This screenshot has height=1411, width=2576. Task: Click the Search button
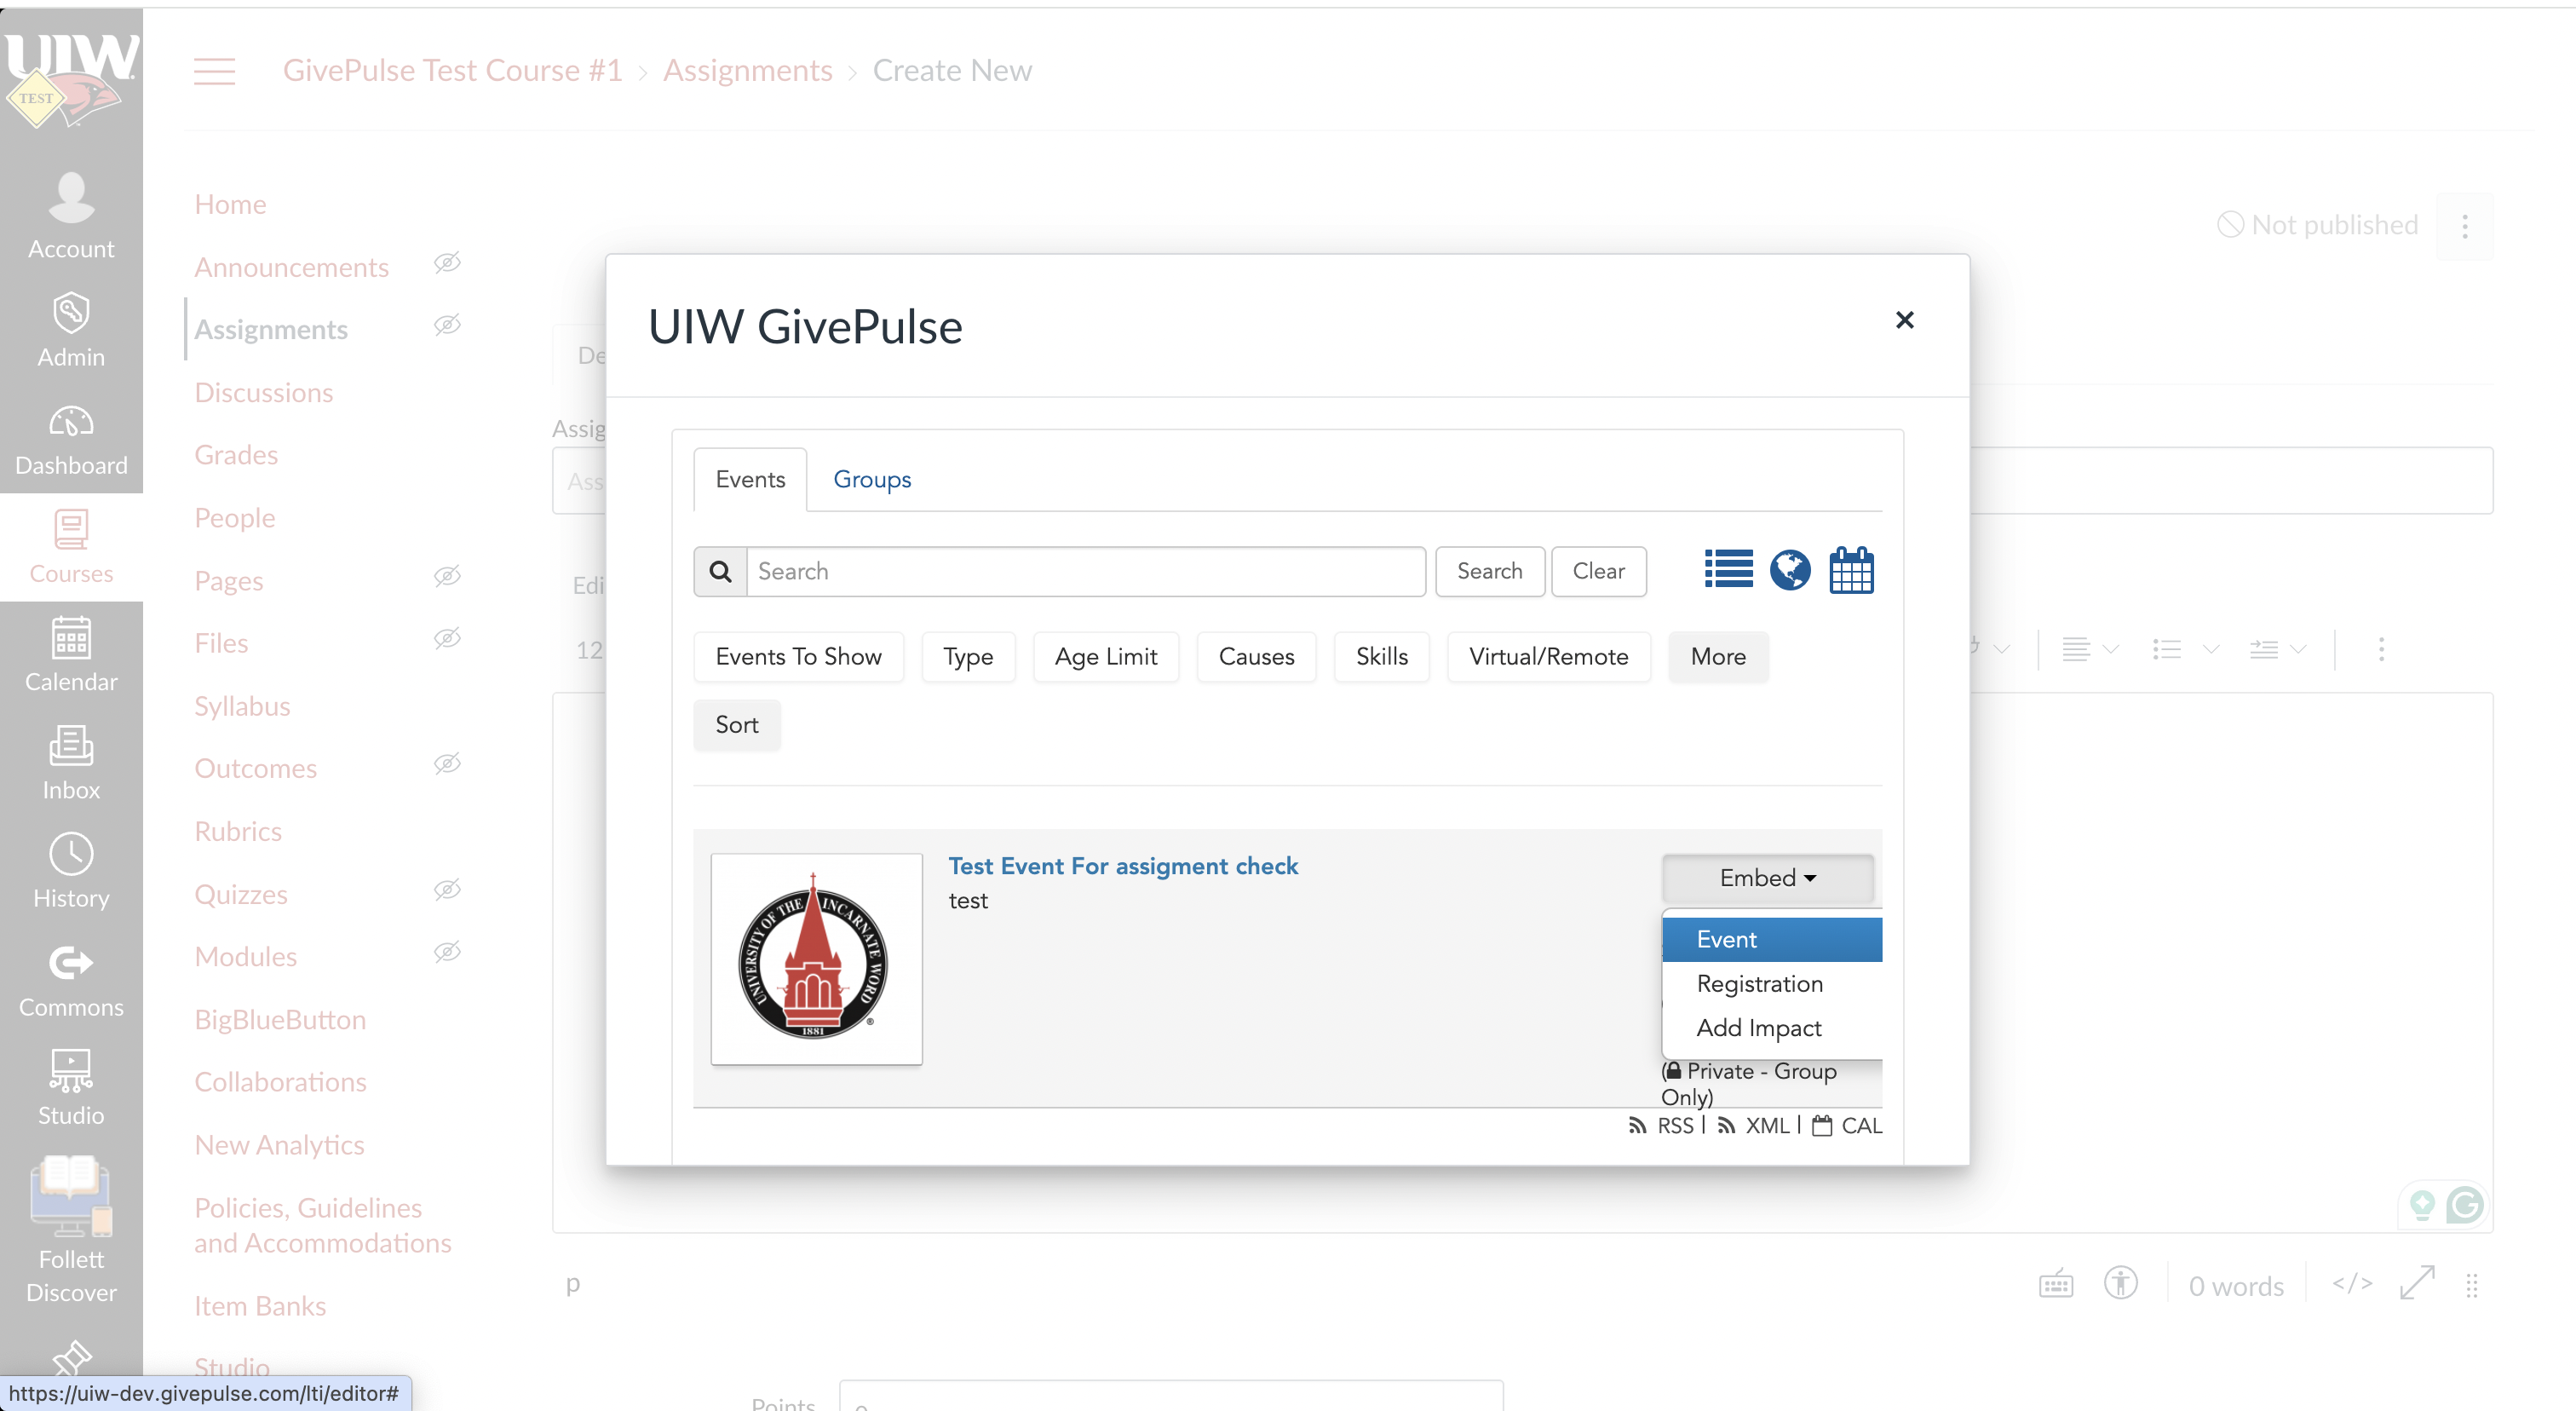click(x=1489, y=571)
